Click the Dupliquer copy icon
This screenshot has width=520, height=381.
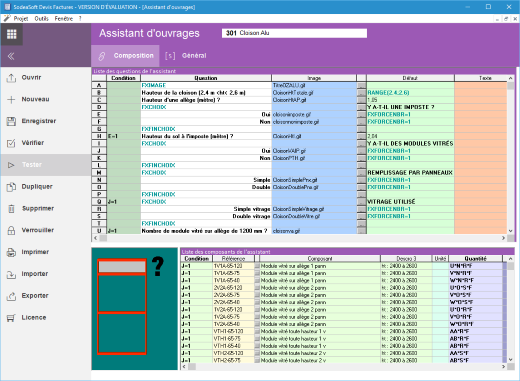tap(11, 187)
